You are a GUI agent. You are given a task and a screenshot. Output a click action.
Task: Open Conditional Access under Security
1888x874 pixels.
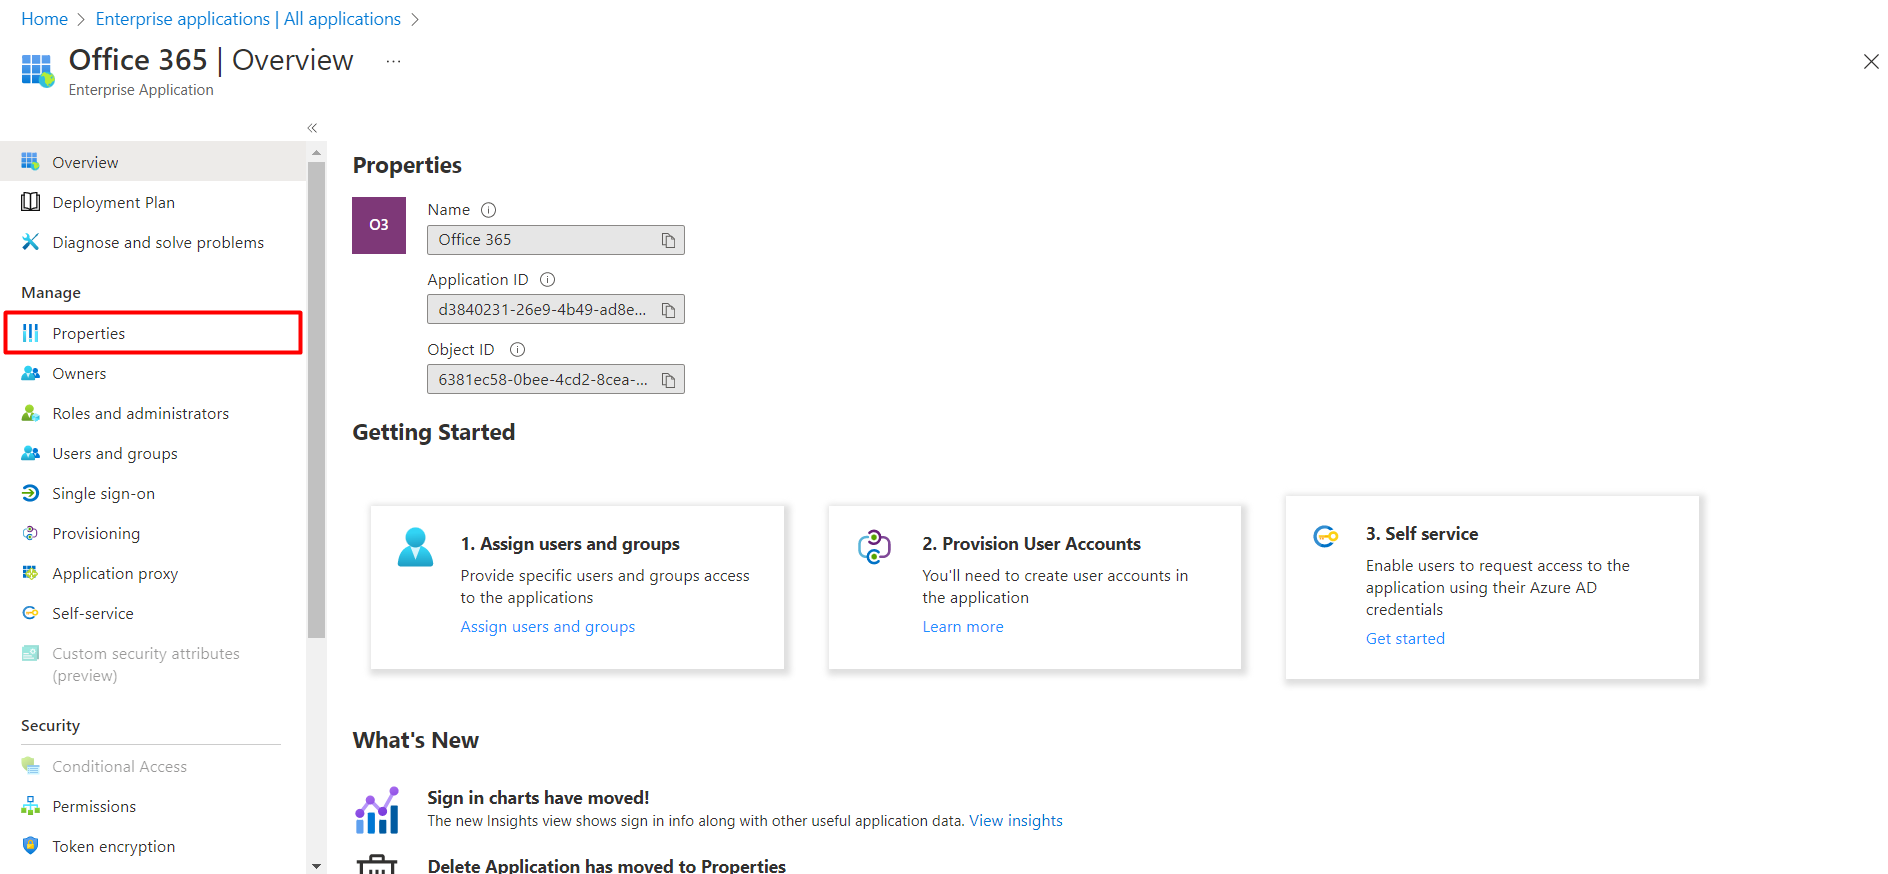point(153,766)
